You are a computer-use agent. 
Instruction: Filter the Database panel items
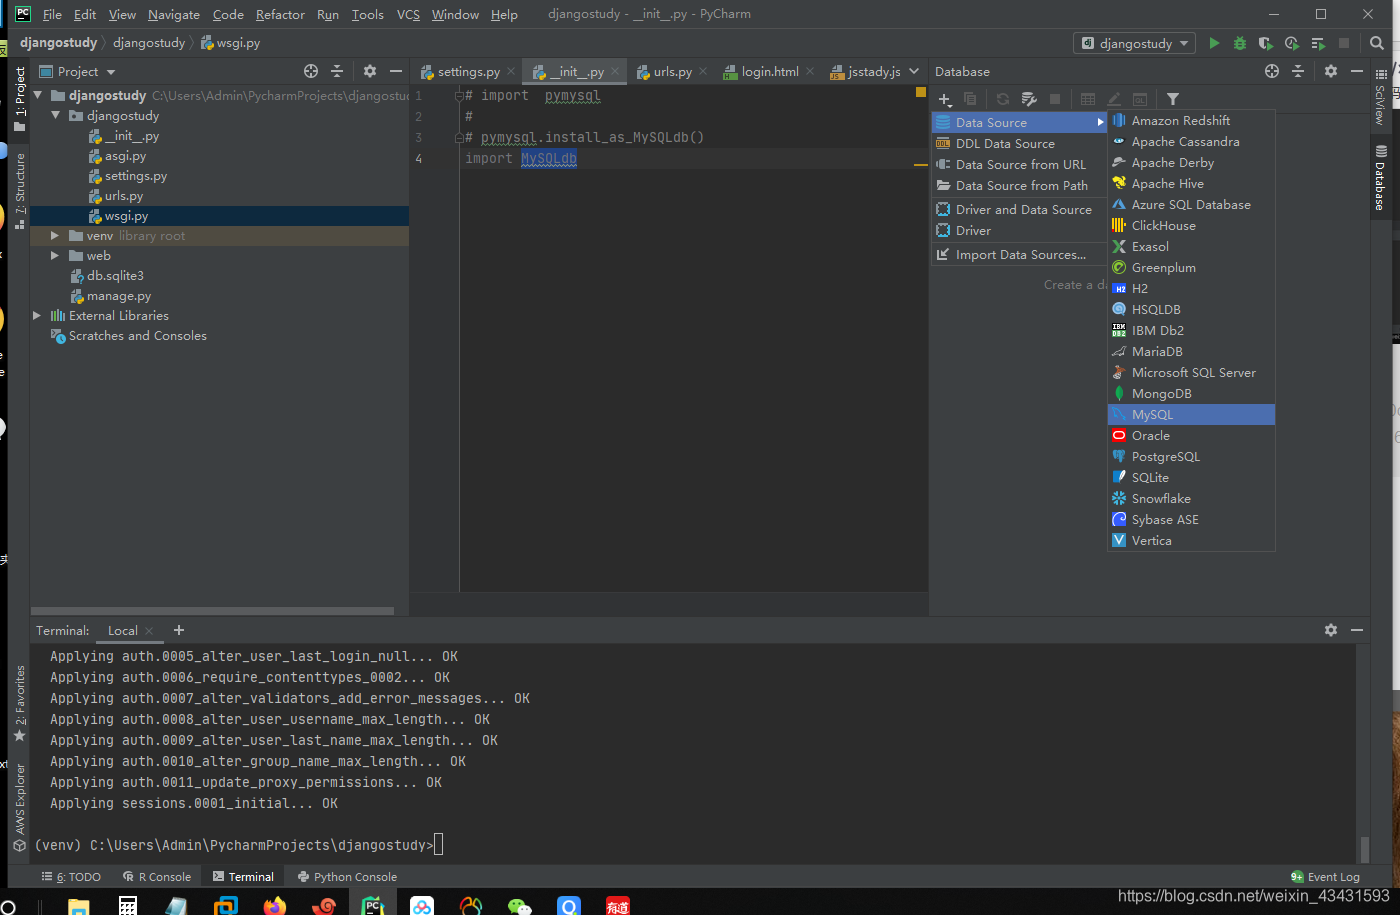(x=1173, y=99)
